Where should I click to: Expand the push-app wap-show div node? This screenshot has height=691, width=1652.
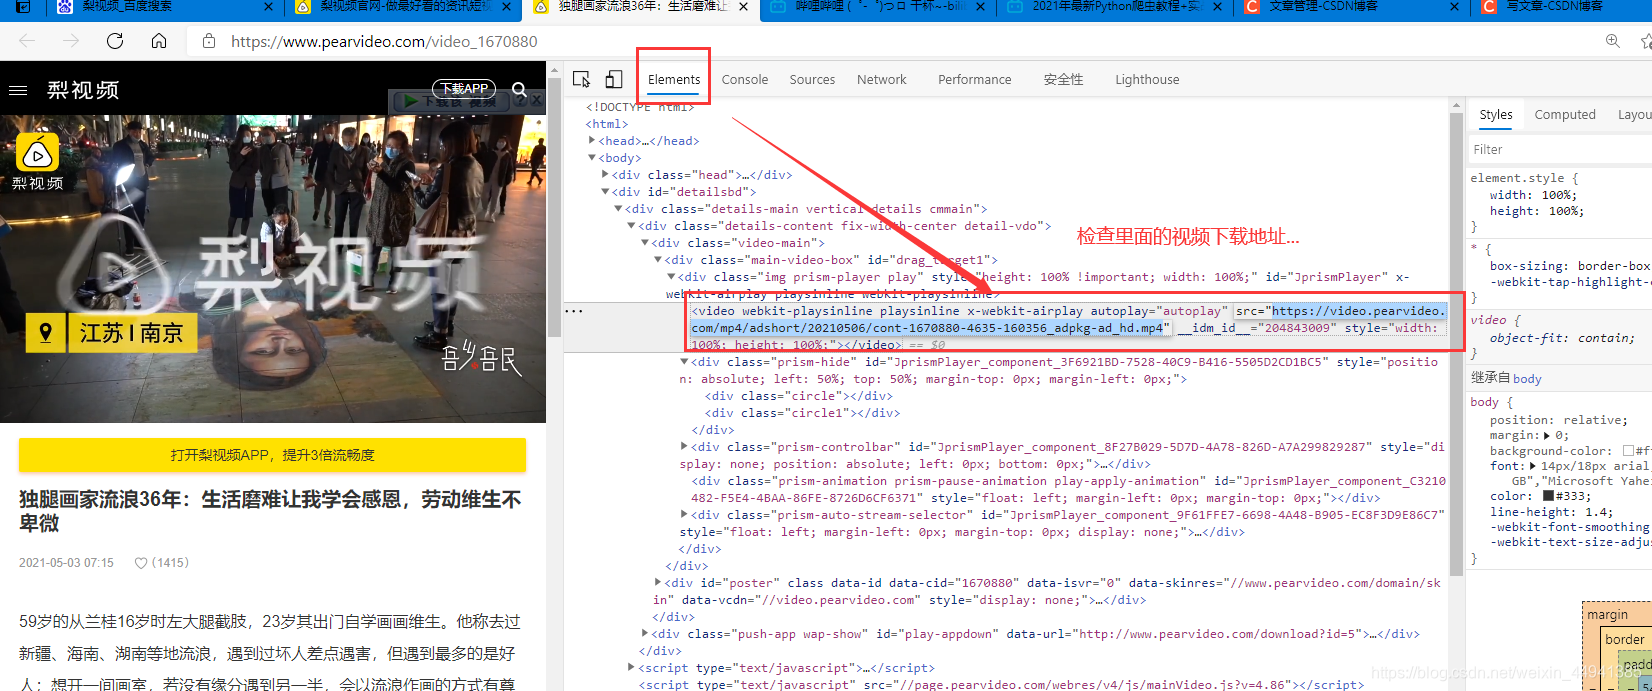coord(645,634)
